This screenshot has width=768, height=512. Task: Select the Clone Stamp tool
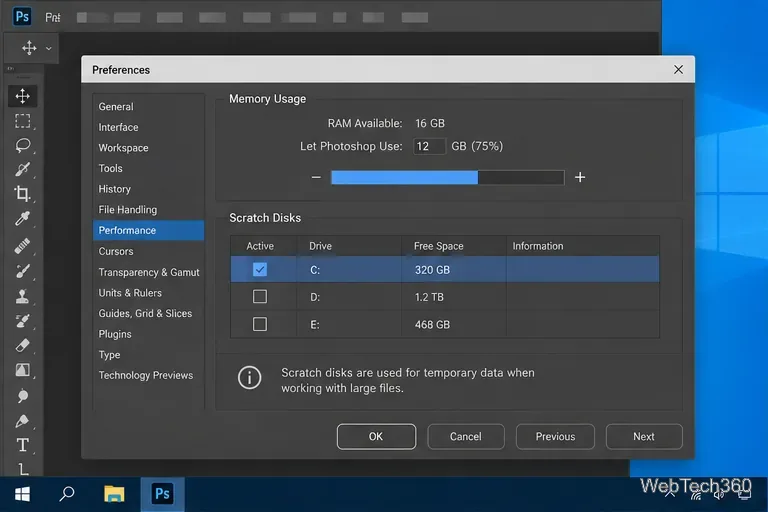[x=23, y=296]
